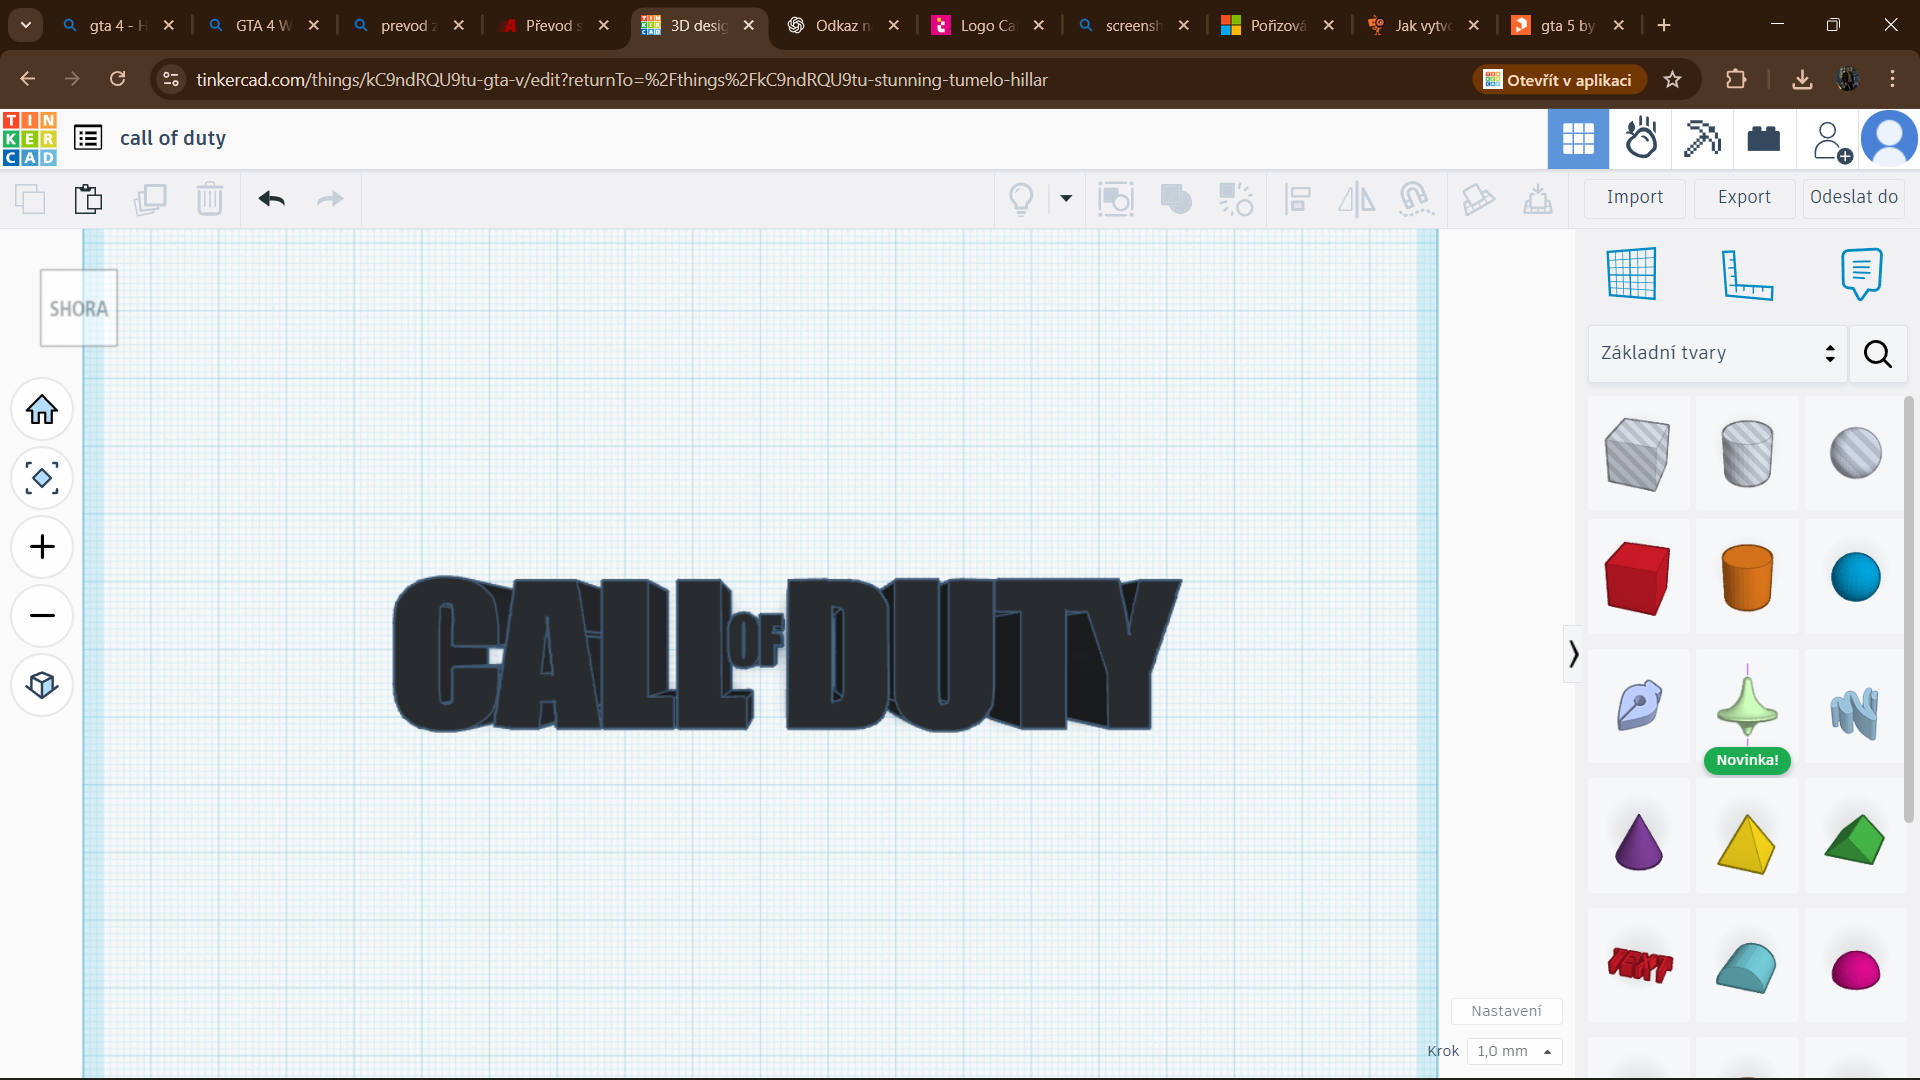Zoom out with minus button
The width and height of the screenshot is (1920, 1080).
click(x=42, y=616)
